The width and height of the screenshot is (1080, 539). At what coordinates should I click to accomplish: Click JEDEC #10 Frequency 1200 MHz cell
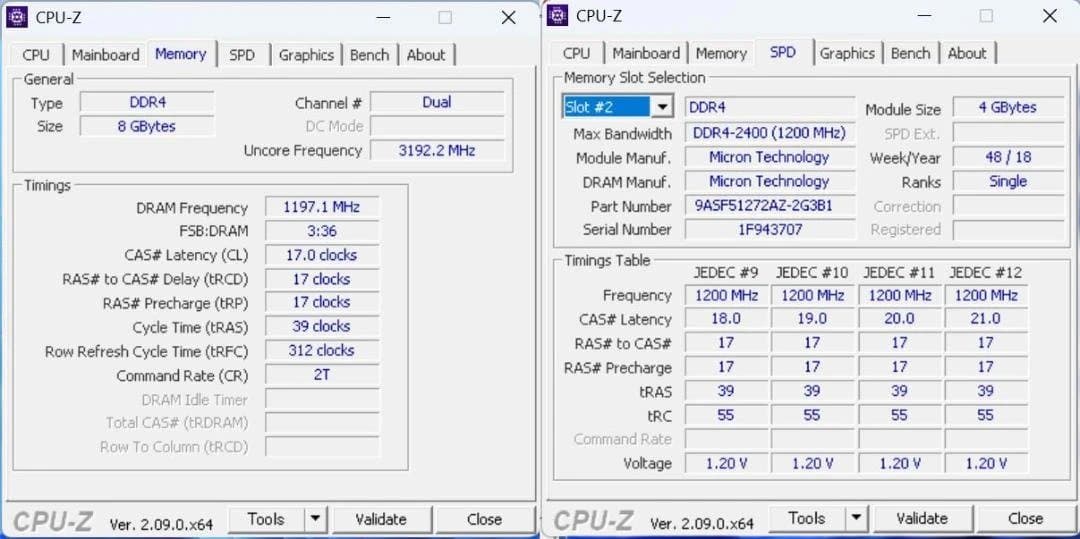[813, 295]
